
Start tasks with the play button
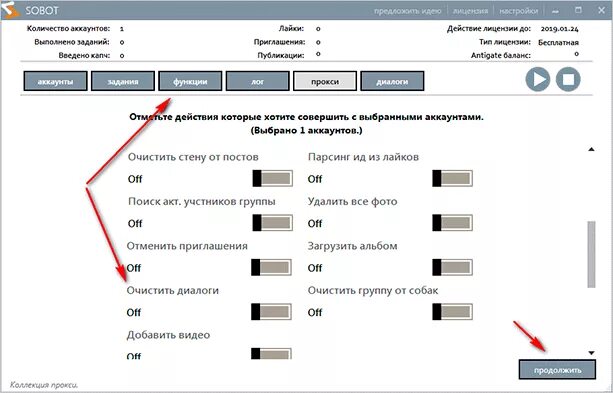tap(538, 79)
